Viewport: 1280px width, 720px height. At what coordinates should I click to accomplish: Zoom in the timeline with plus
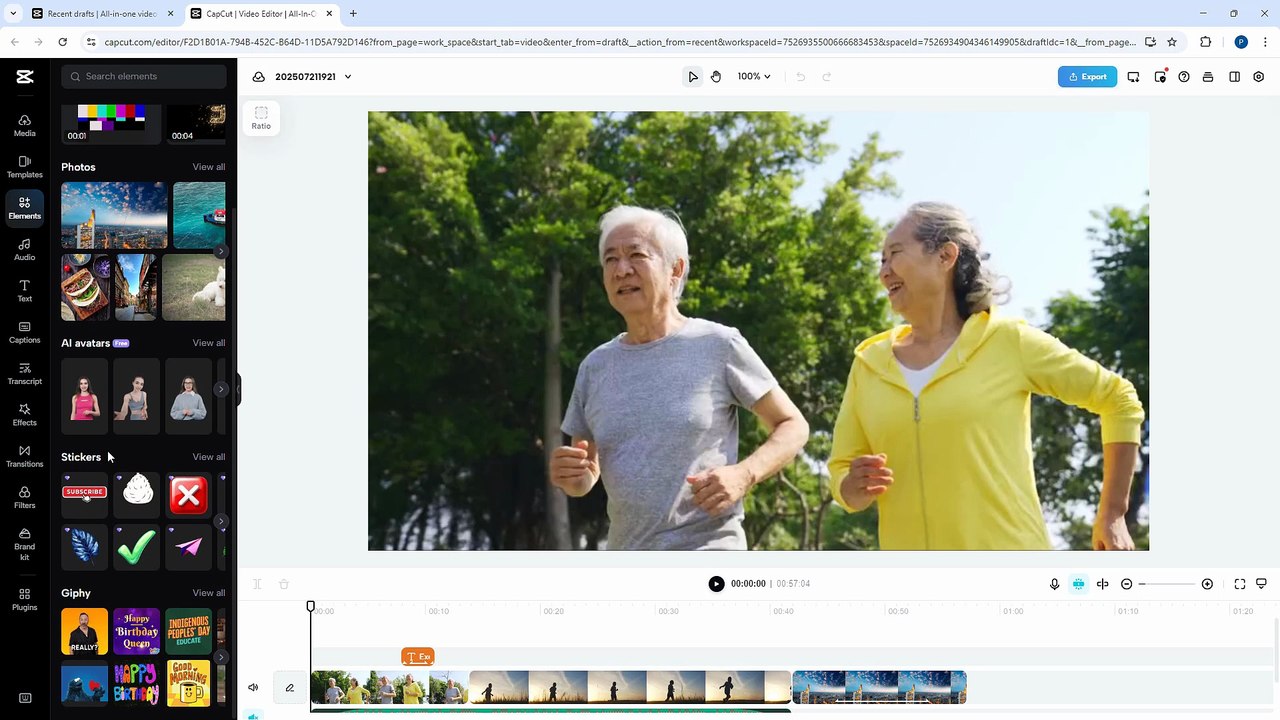pyautogui.click(x=1207, y=584)
